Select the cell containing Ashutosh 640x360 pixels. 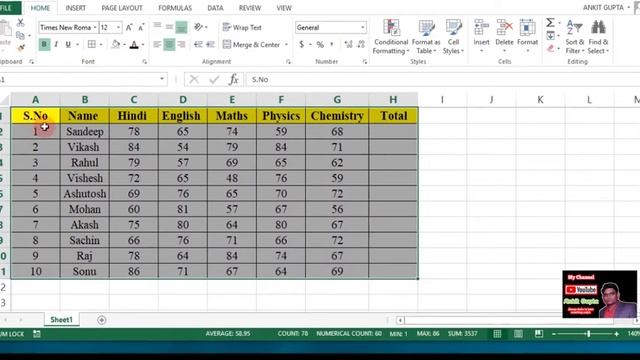click(x=84, y=193)
